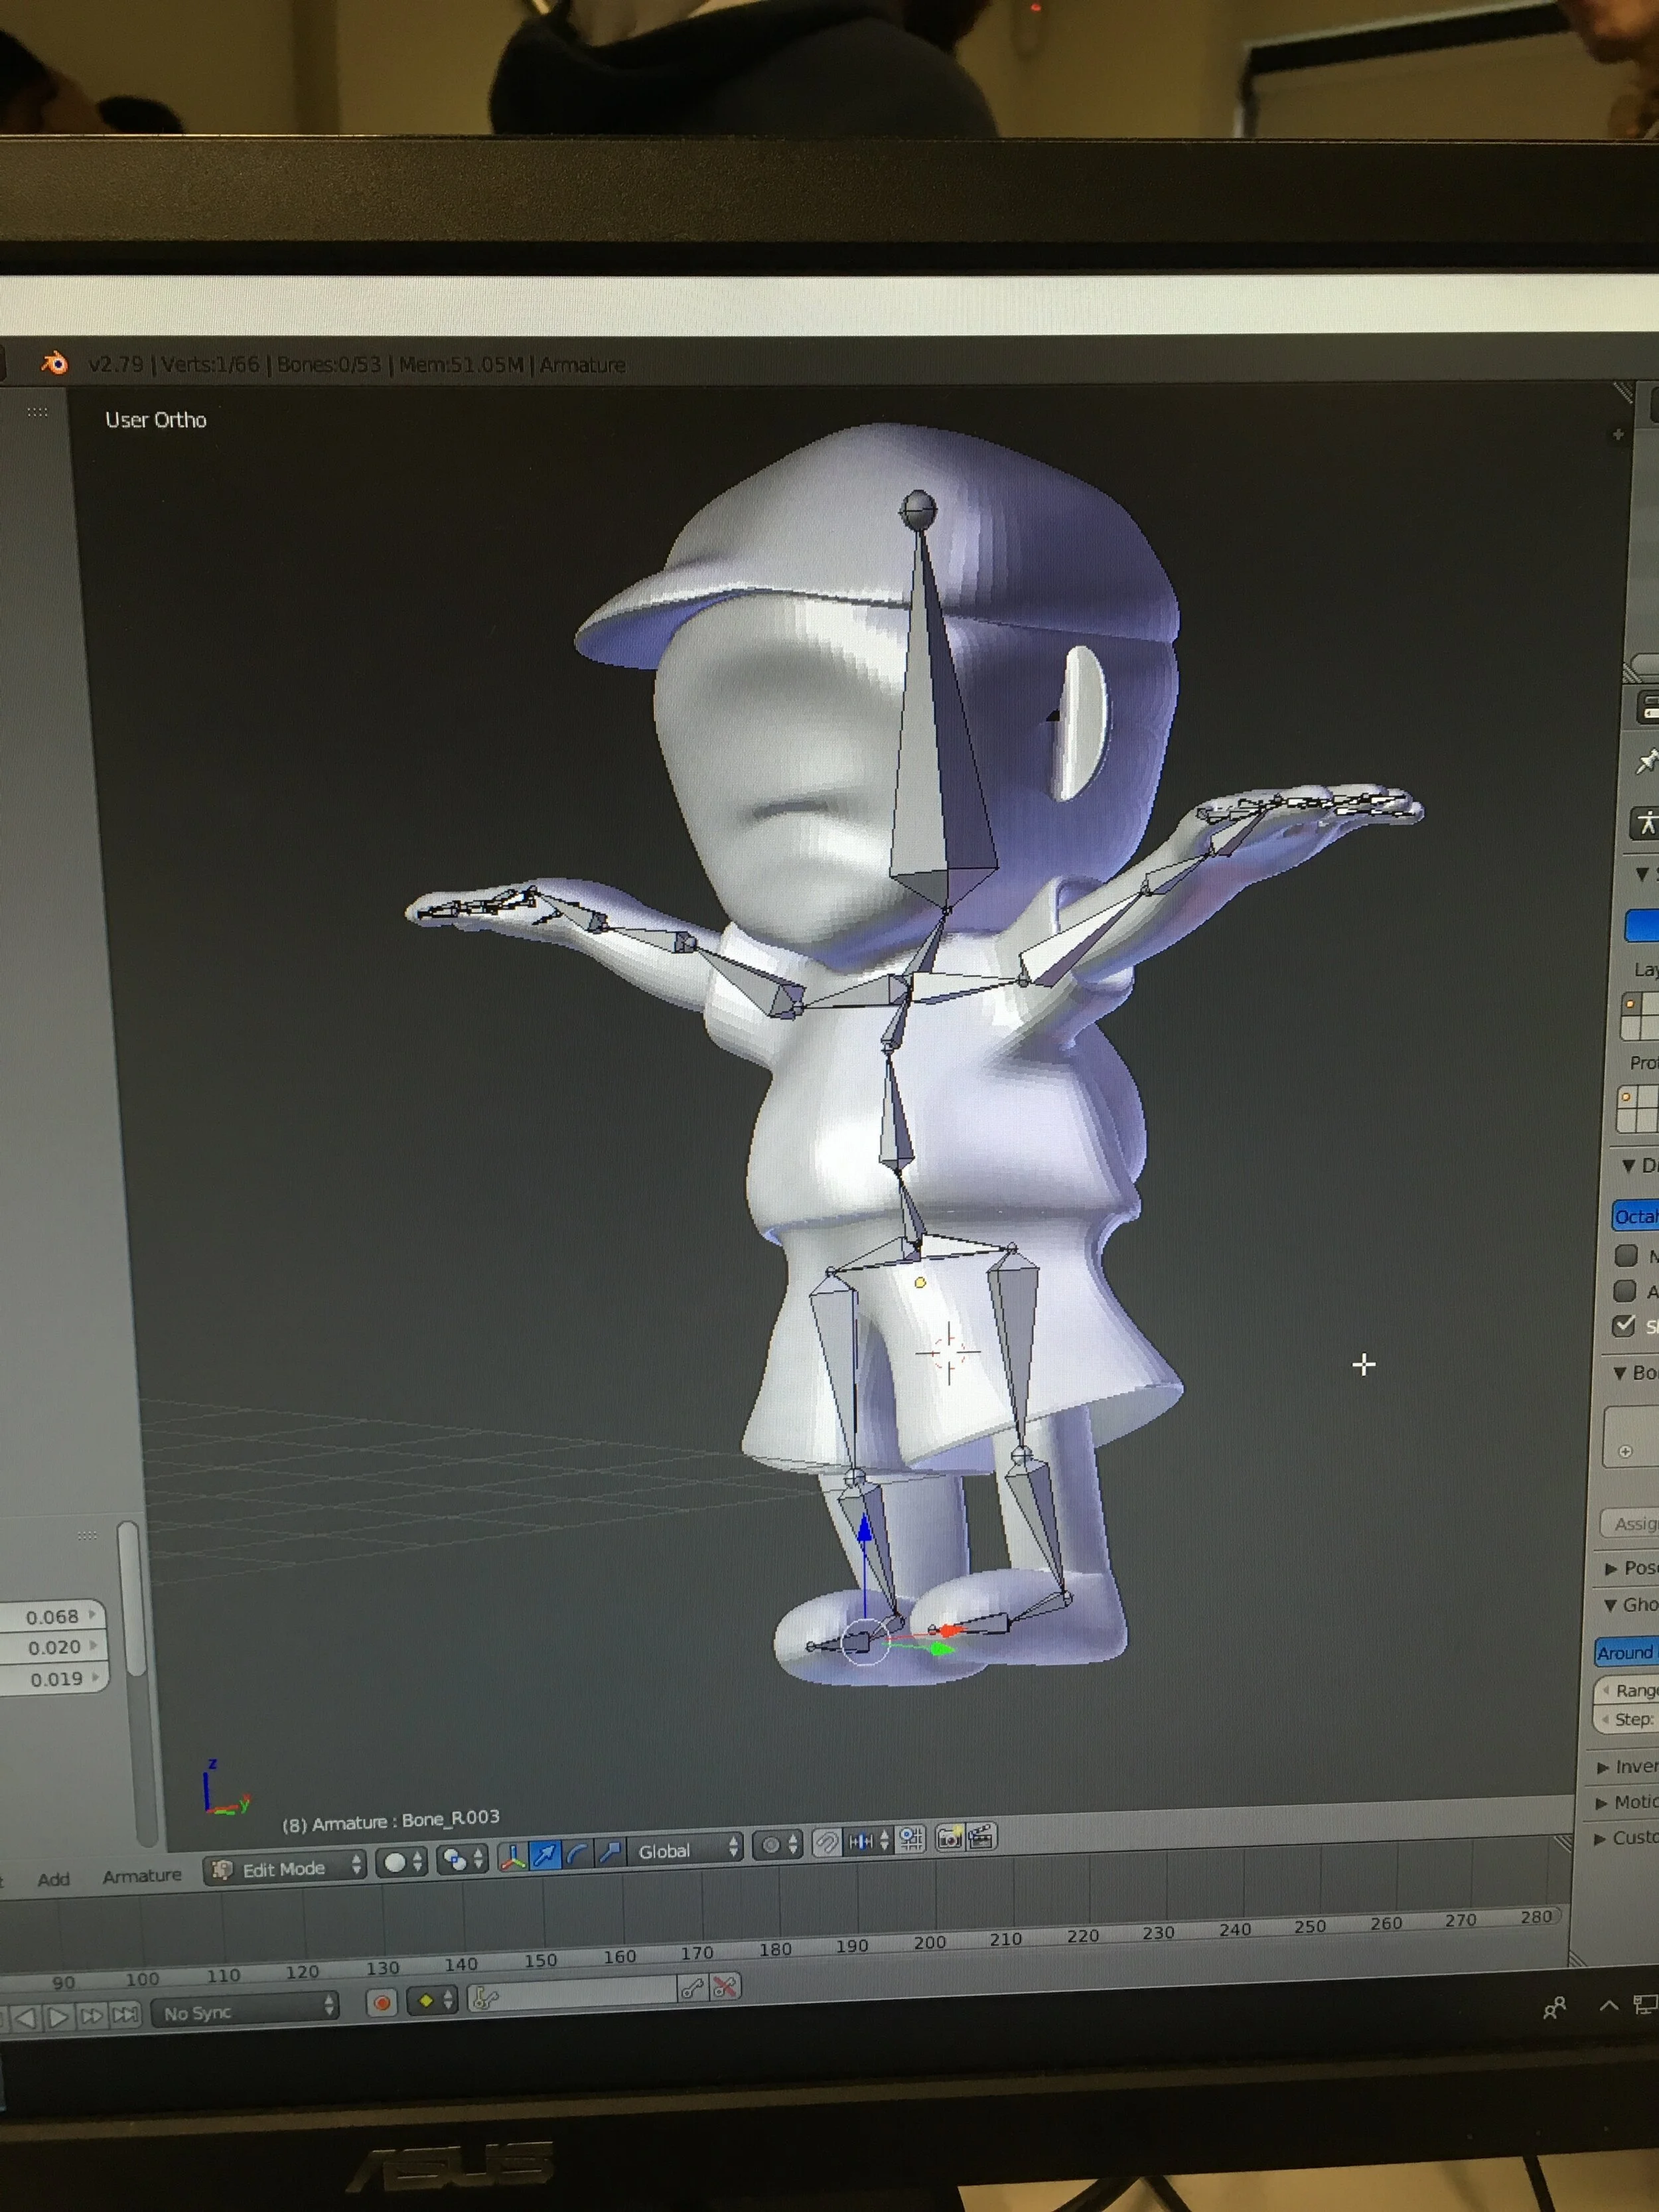Enable the first unchecked display checkbox below Octahedral
Screen dimensions: 1659x2212
click(1626, 1255)
